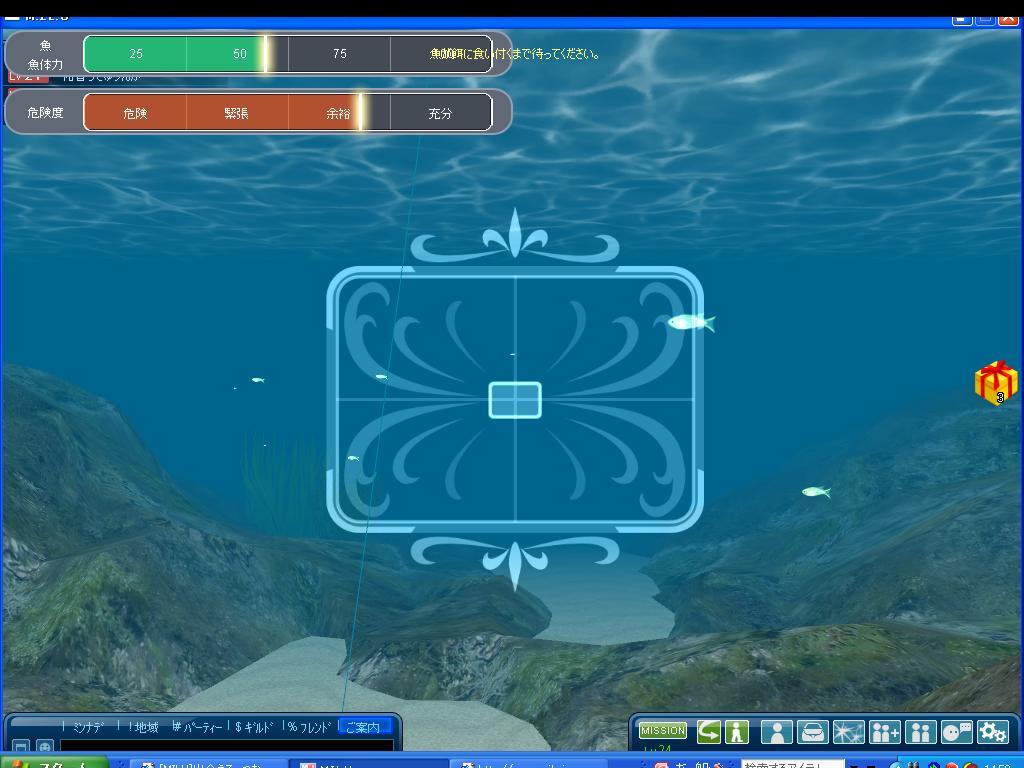The width and height of the screenshot is (1024, 768).
Task: Open the gear settings icon
Action: tap(992, 732)
